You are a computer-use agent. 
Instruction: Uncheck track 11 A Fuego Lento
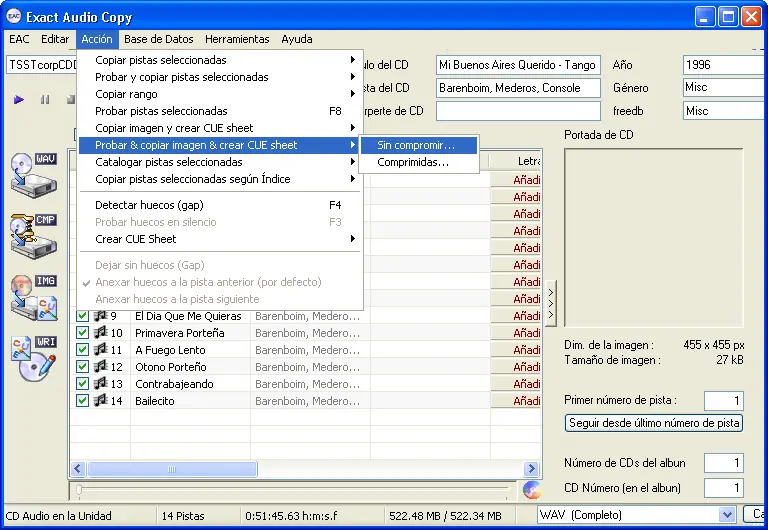[82, 350]
